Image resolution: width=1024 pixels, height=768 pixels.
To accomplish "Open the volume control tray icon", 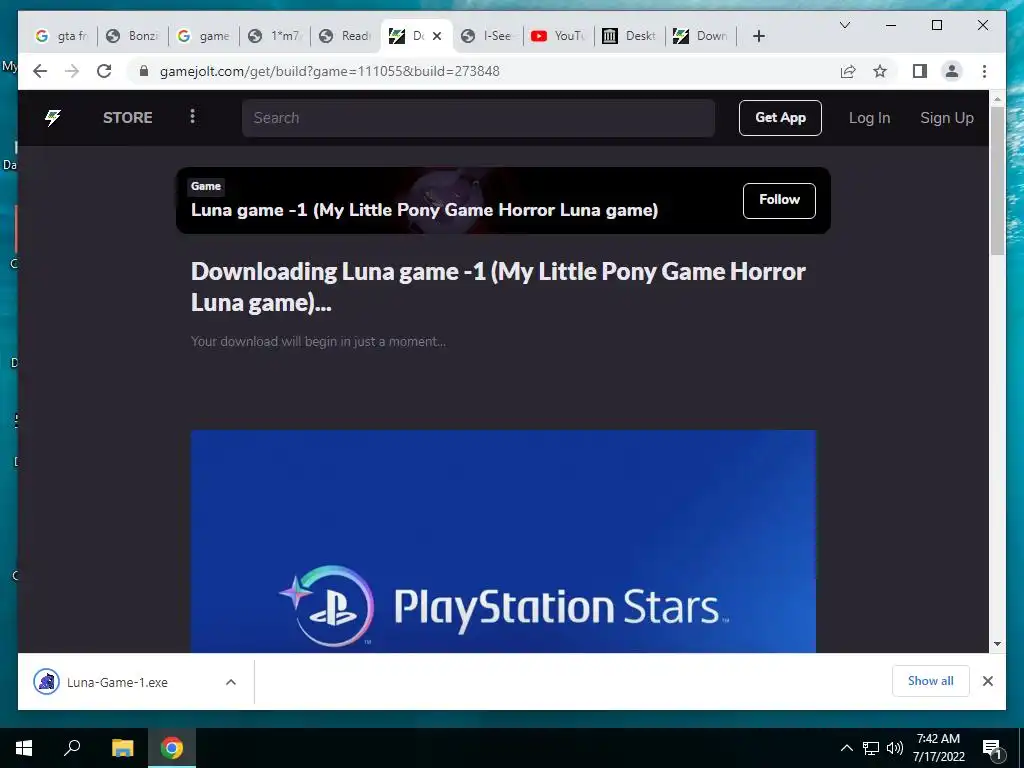I will click(895, 748).
